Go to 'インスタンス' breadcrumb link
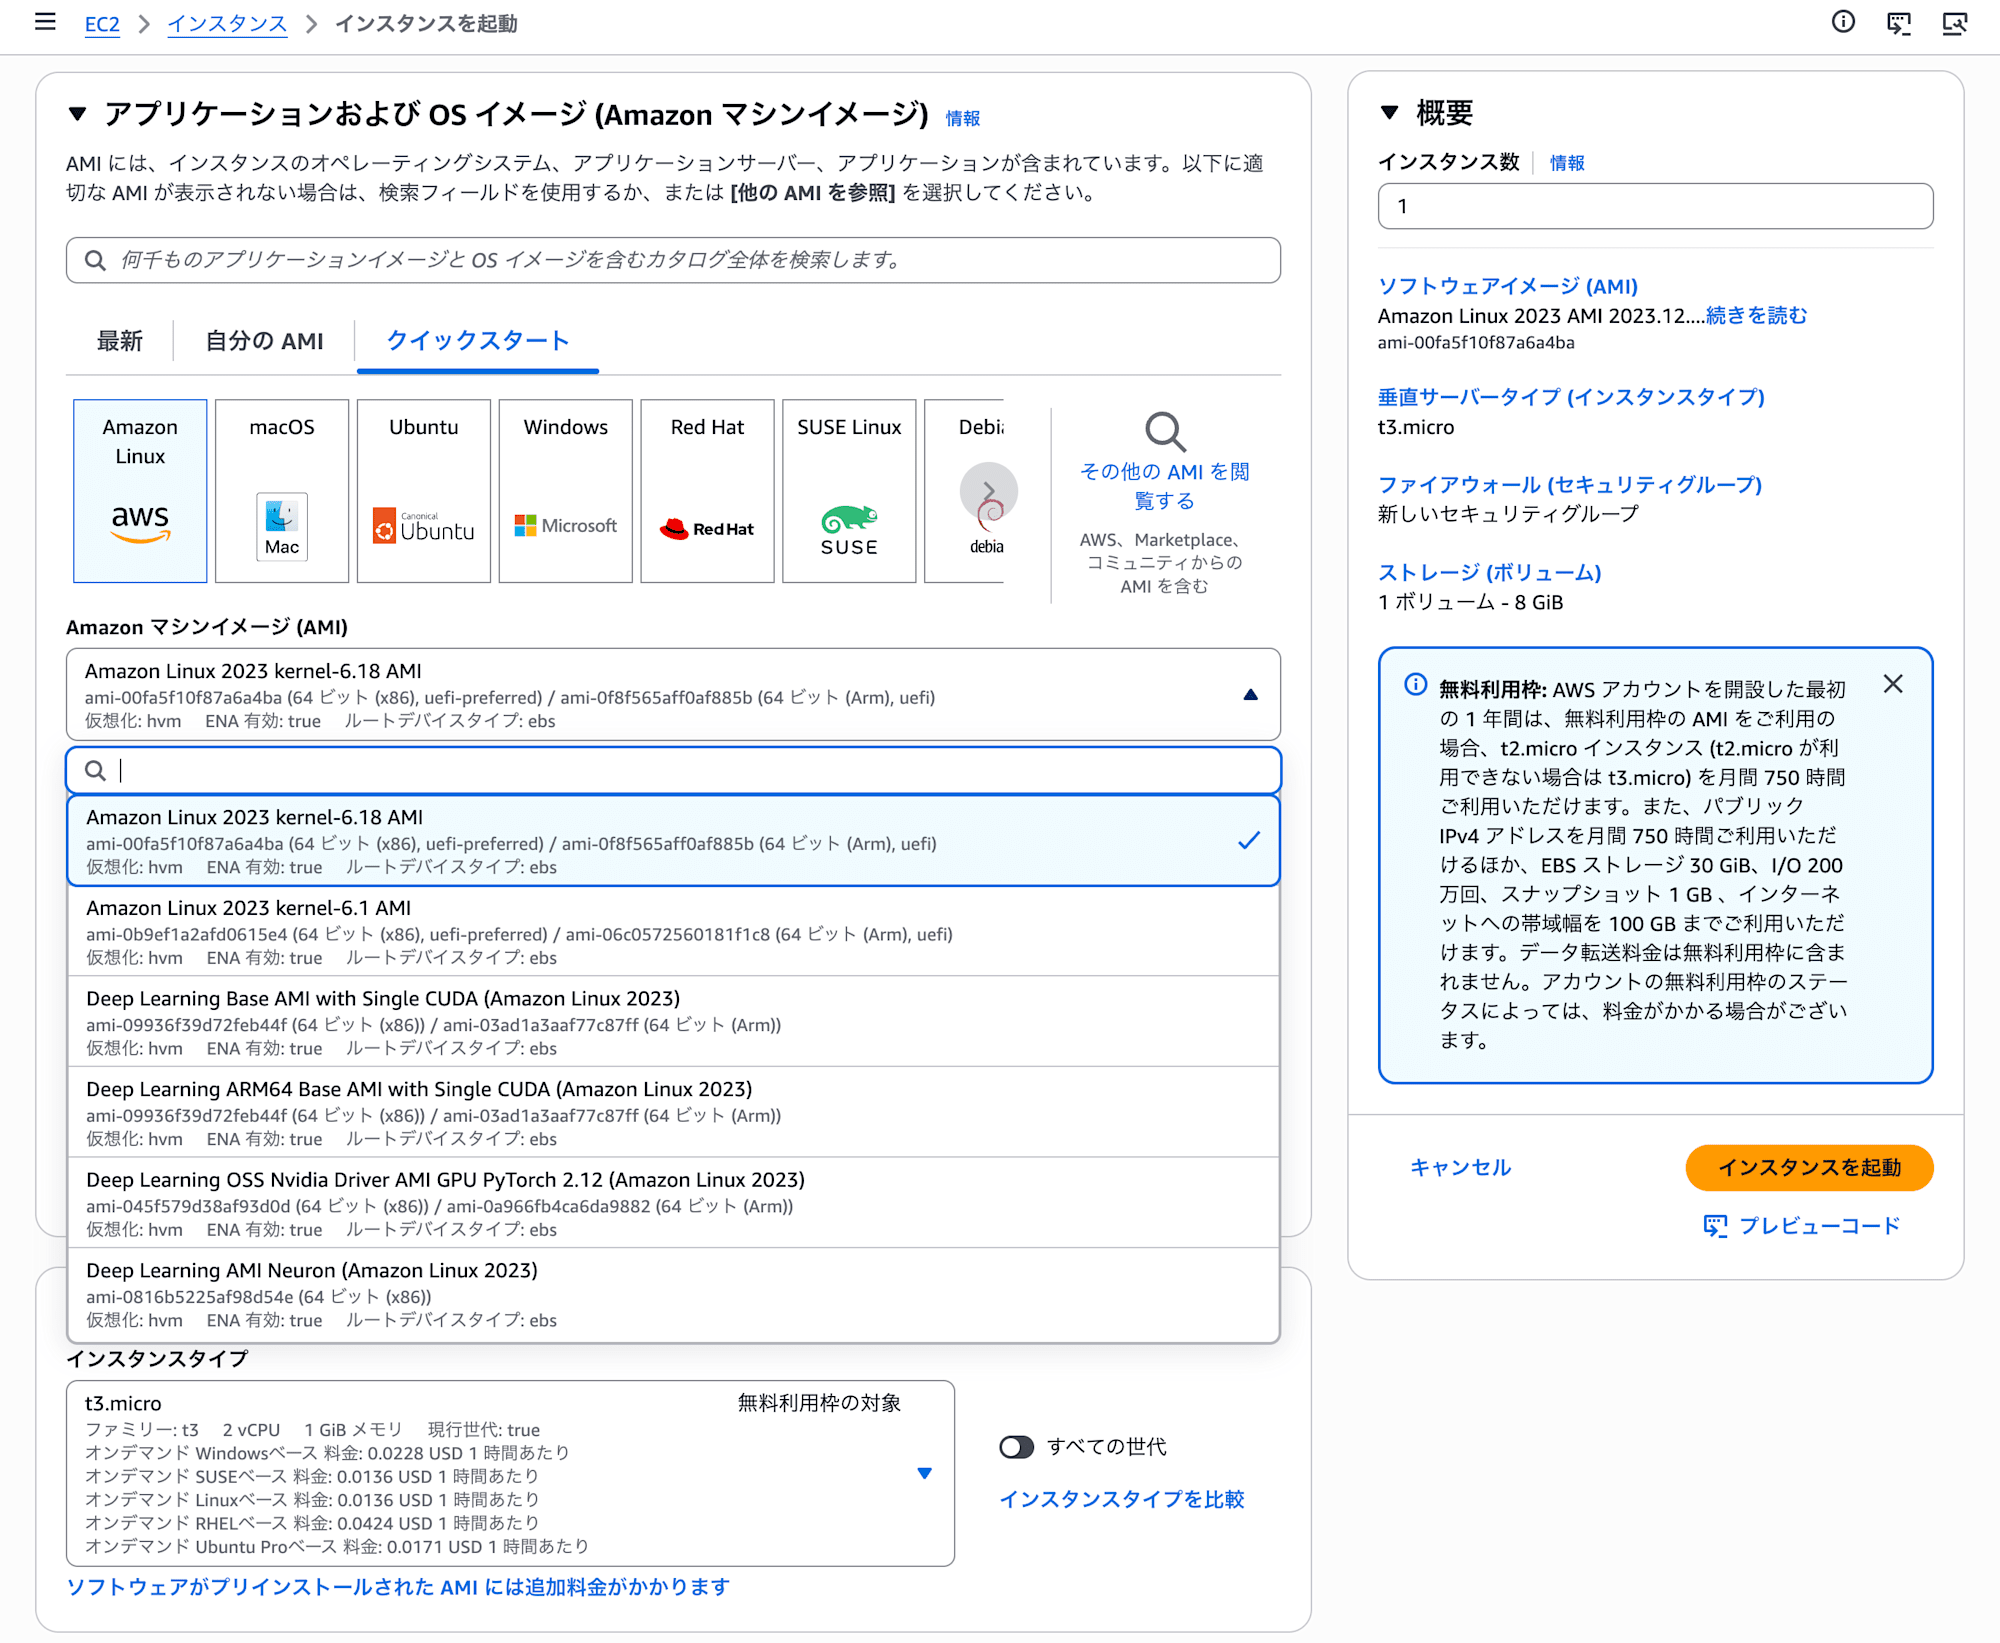This screenshot has width=2000, height=1643. (227, 24)
